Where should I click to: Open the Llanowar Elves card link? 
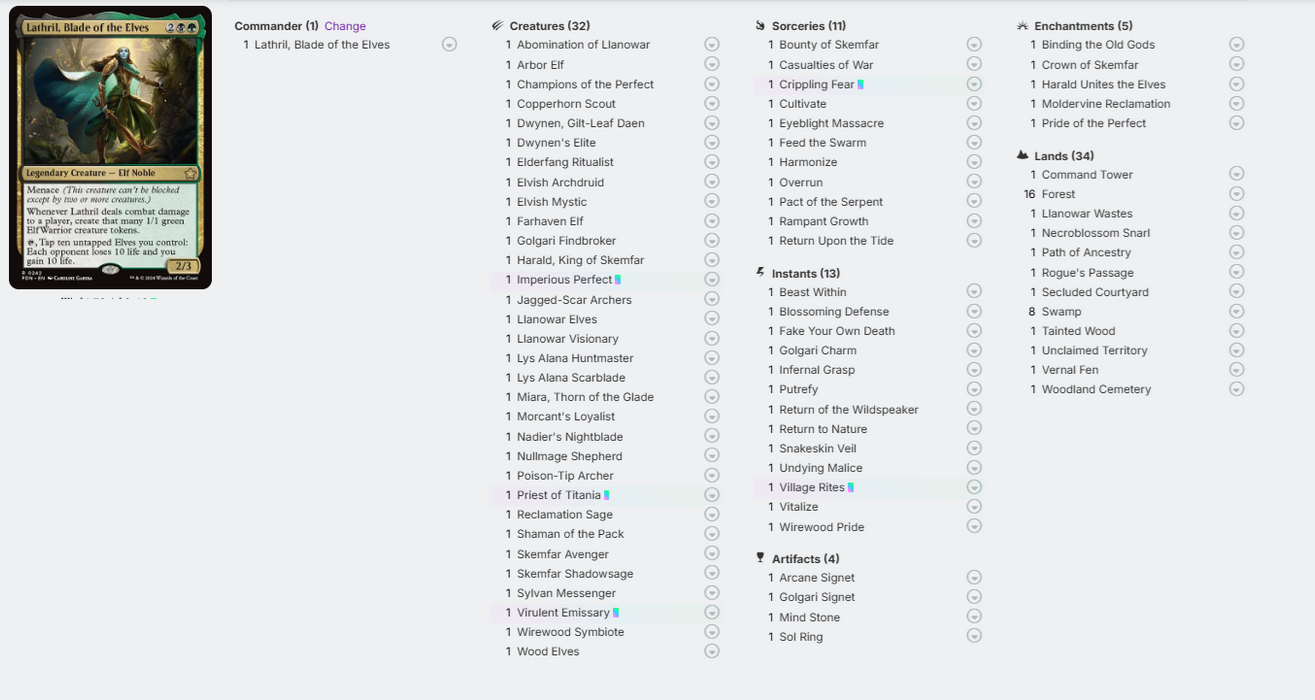tap(557, 319)
